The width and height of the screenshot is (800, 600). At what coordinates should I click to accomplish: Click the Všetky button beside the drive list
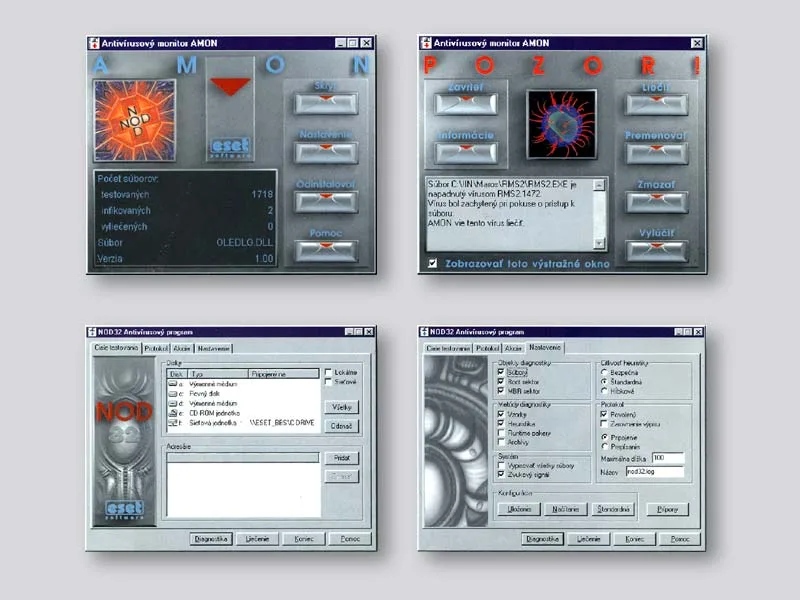342,407
